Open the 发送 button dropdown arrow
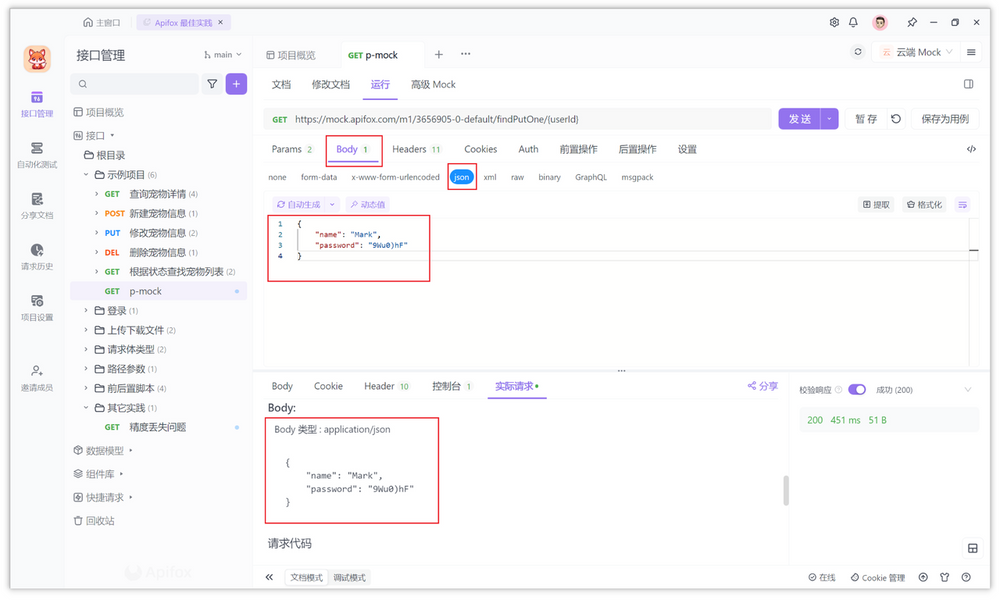This screenshot has width=1000, height=600. point(829,119)
